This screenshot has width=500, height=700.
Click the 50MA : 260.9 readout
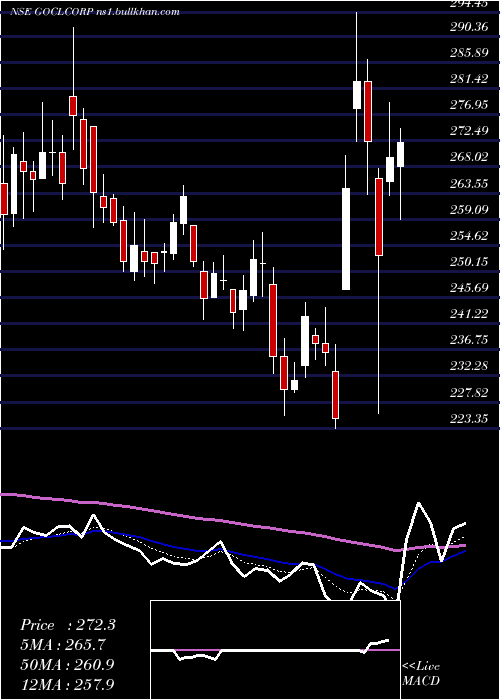point(67,664)
